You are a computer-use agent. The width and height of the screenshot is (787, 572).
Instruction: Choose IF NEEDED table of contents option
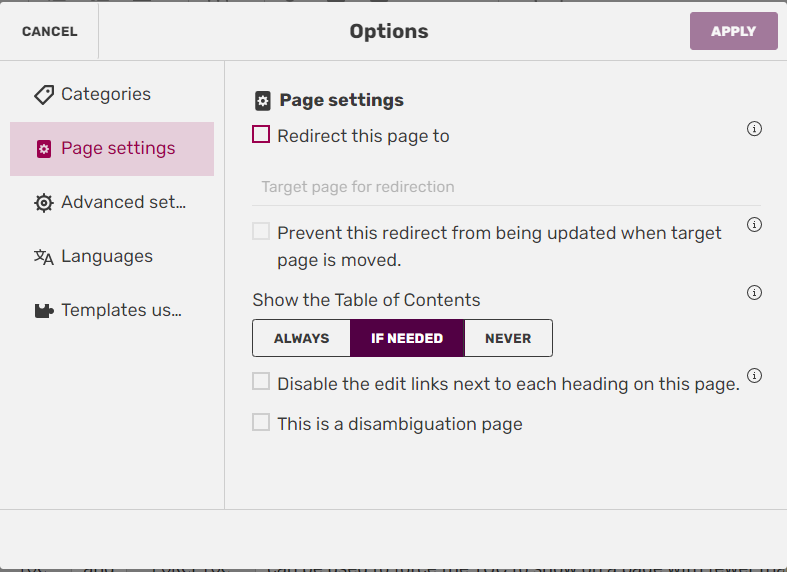pos(407,338)
